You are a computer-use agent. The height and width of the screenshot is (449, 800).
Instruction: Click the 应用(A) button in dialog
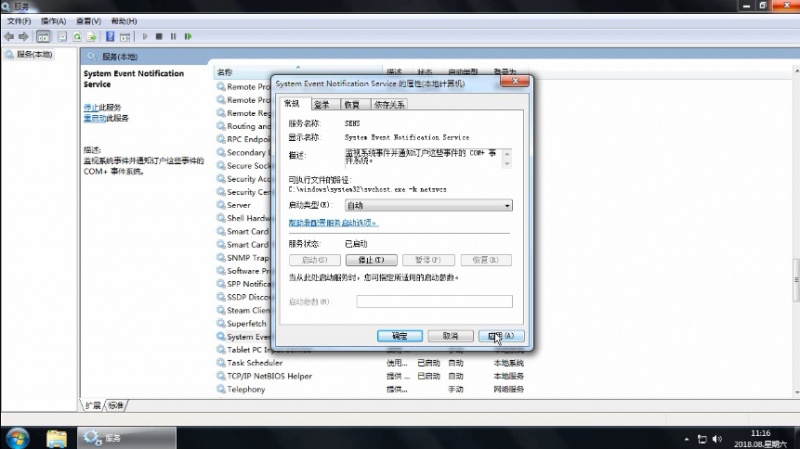click(501, 336)
